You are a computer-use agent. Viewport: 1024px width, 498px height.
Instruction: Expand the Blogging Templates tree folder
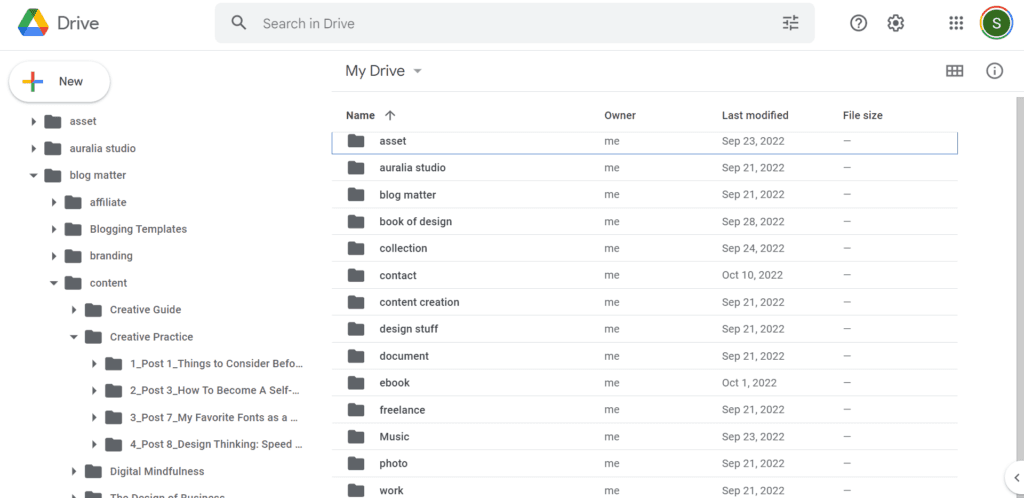pos(54,229)
